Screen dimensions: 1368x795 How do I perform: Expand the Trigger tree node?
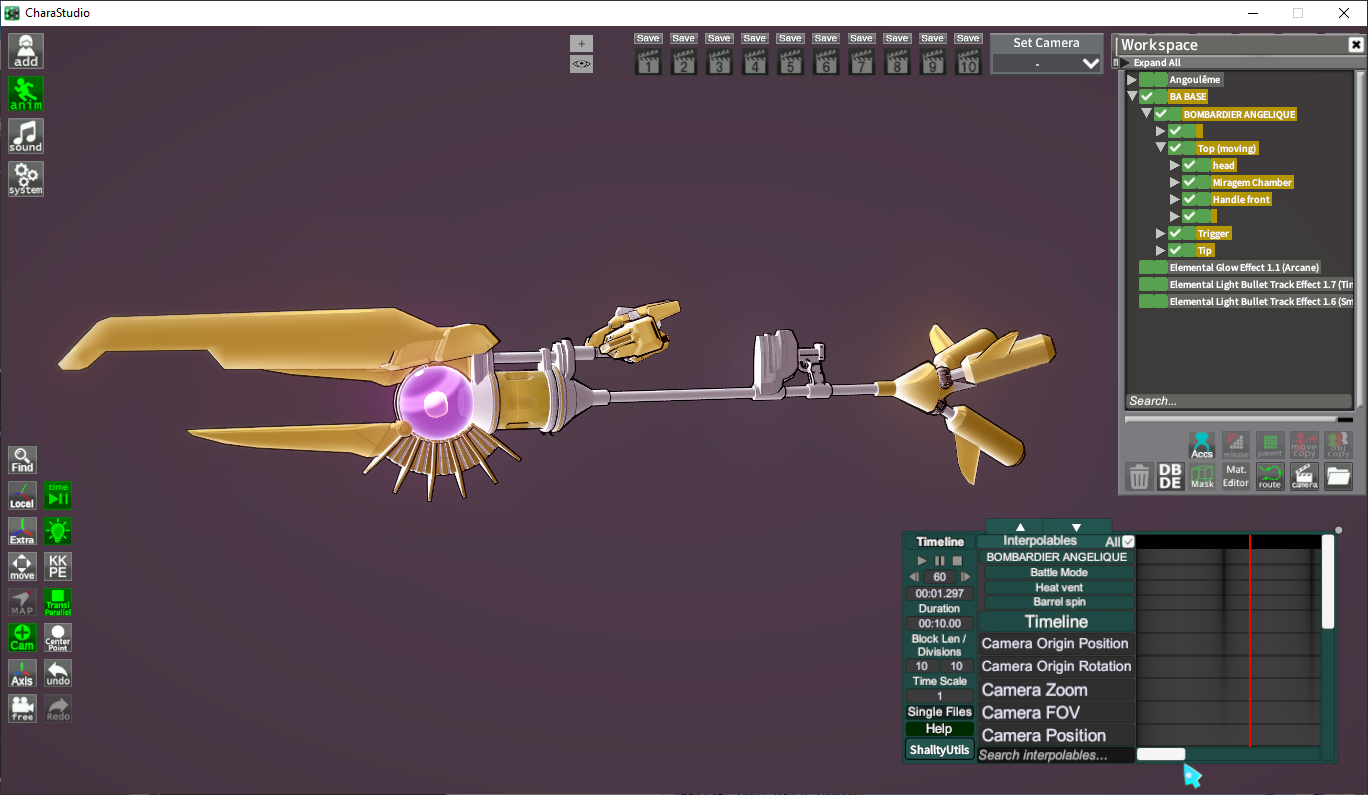[x=1160, y=233]
